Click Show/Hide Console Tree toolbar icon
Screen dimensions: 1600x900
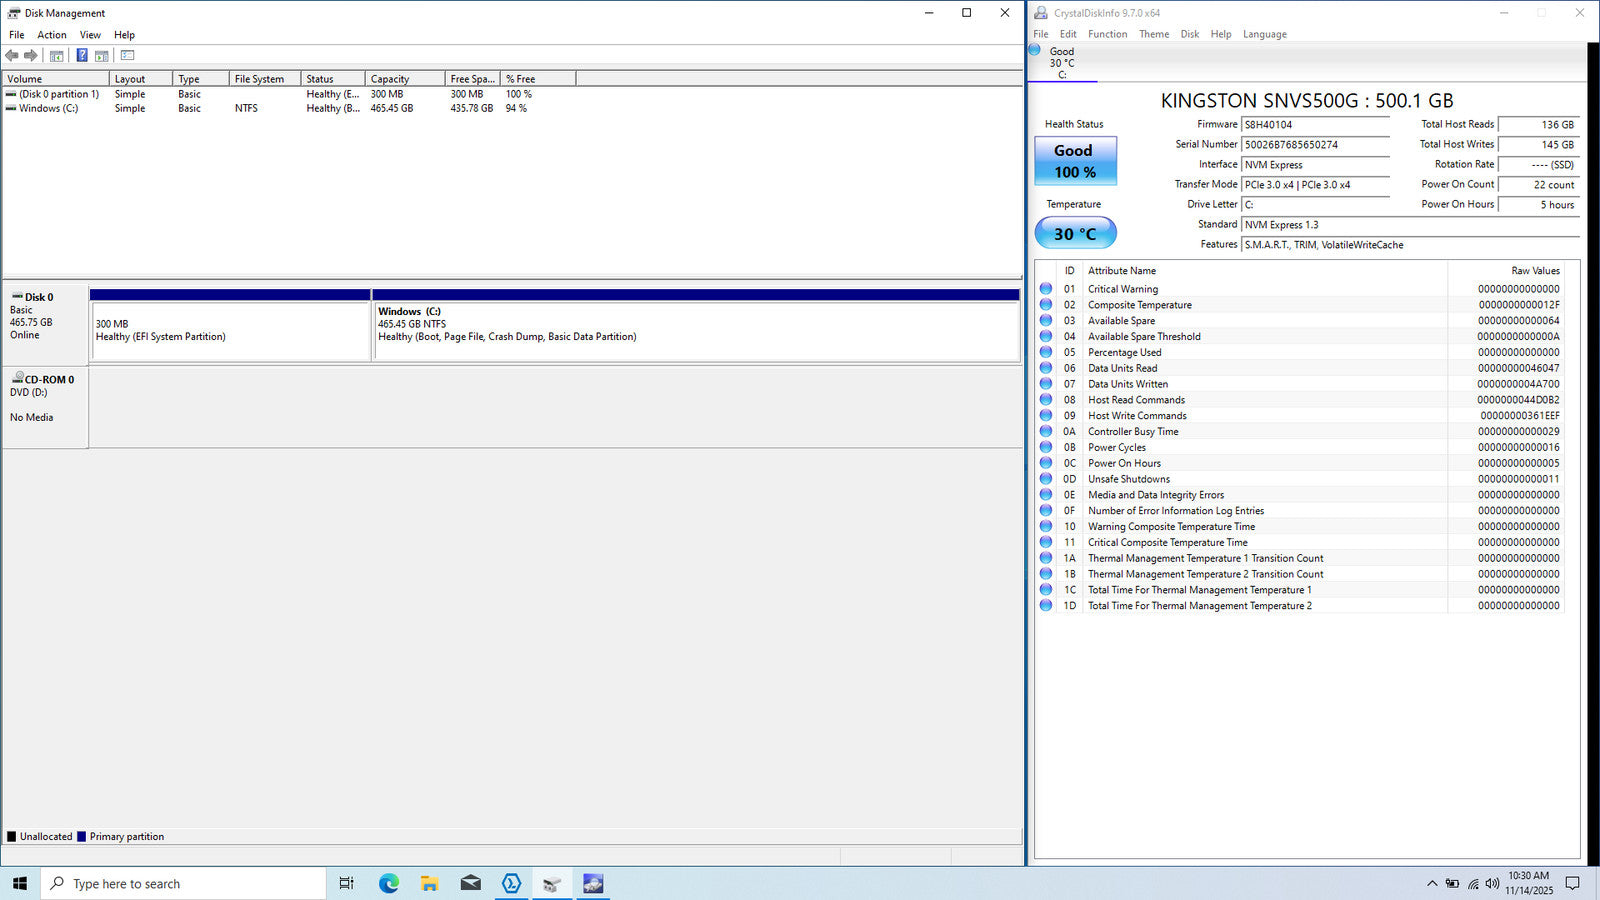[x=57, y=56]
